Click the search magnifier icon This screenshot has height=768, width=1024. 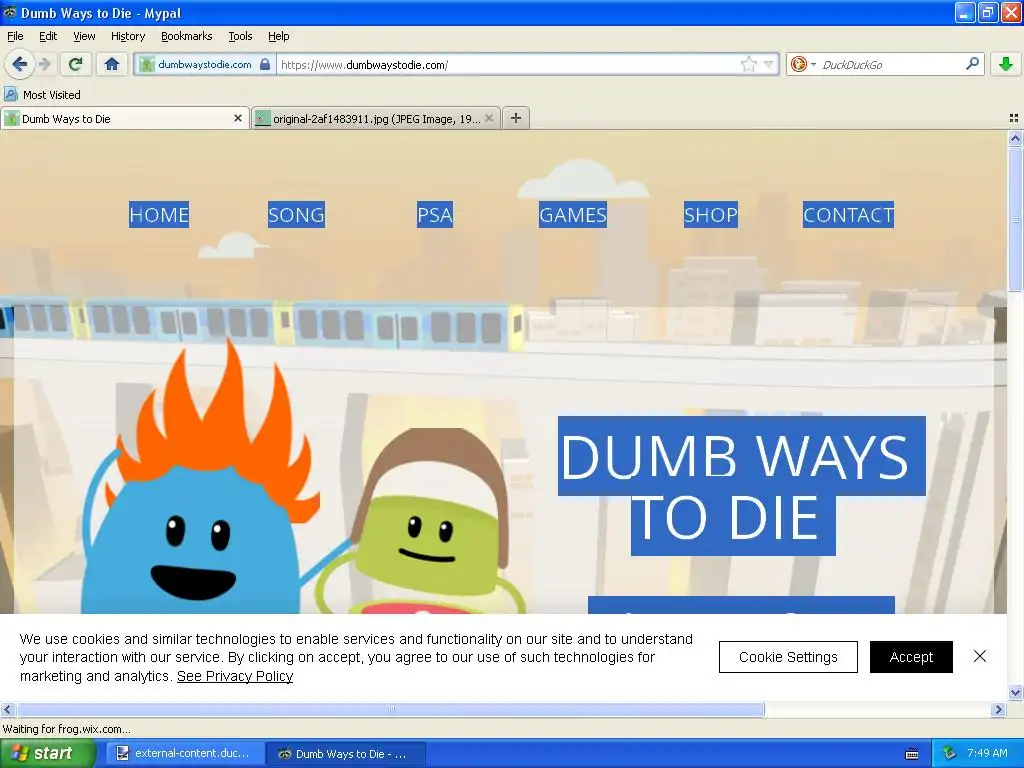point(972,64)
